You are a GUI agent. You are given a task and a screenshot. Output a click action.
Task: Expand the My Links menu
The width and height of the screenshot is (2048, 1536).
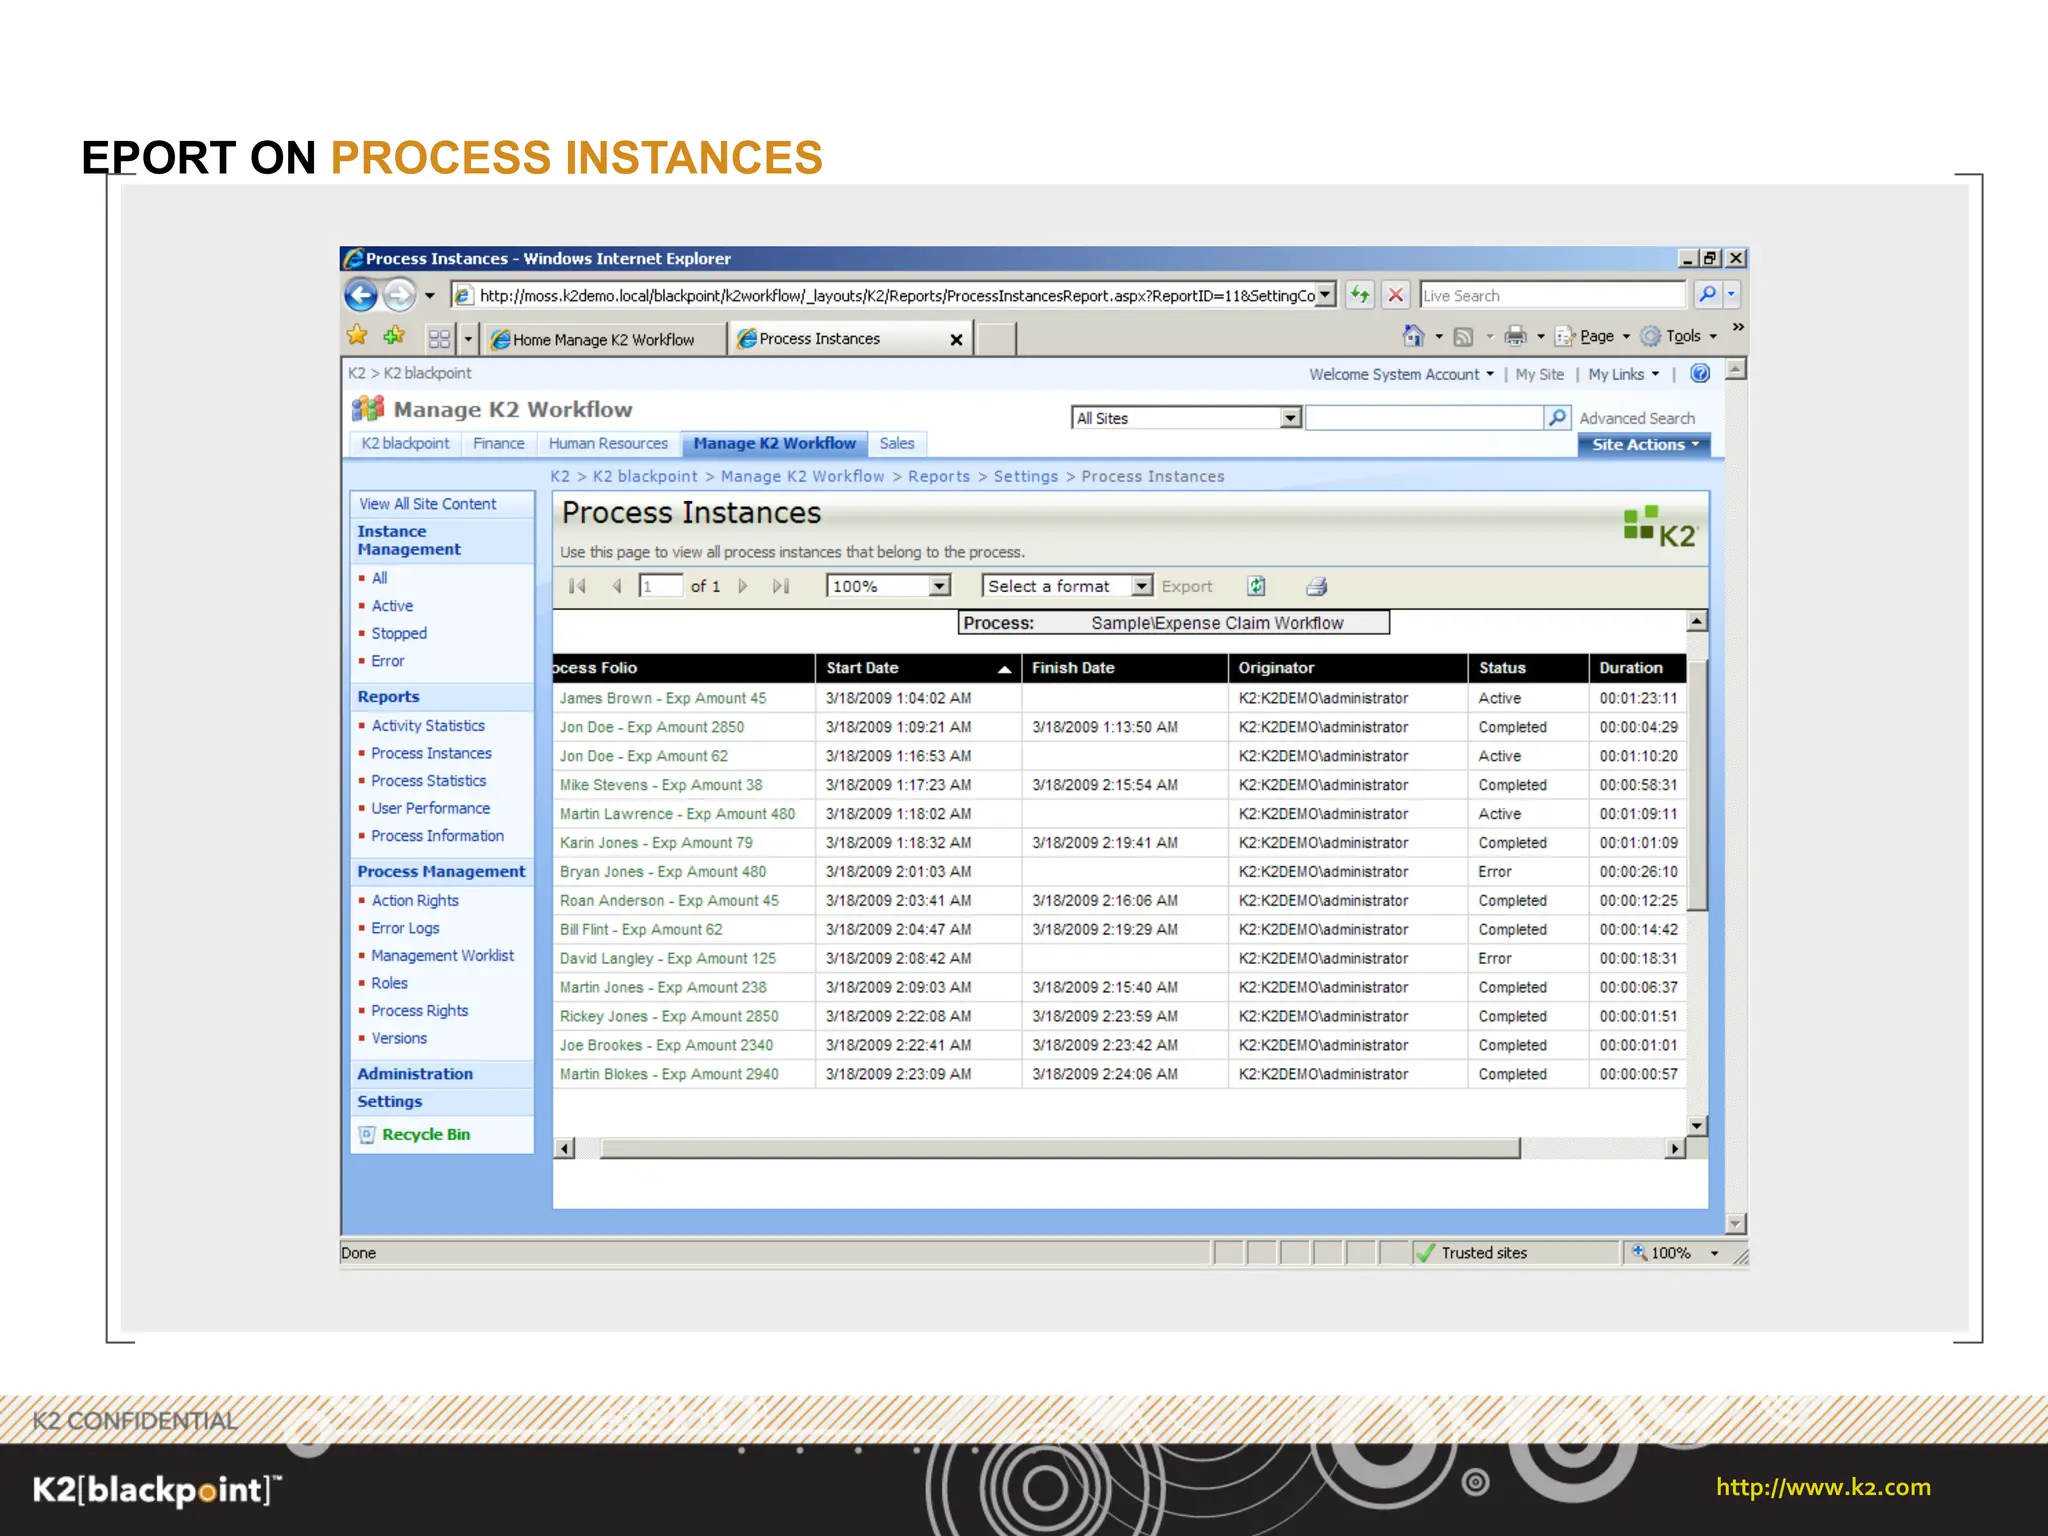[x=1623, y=374]
